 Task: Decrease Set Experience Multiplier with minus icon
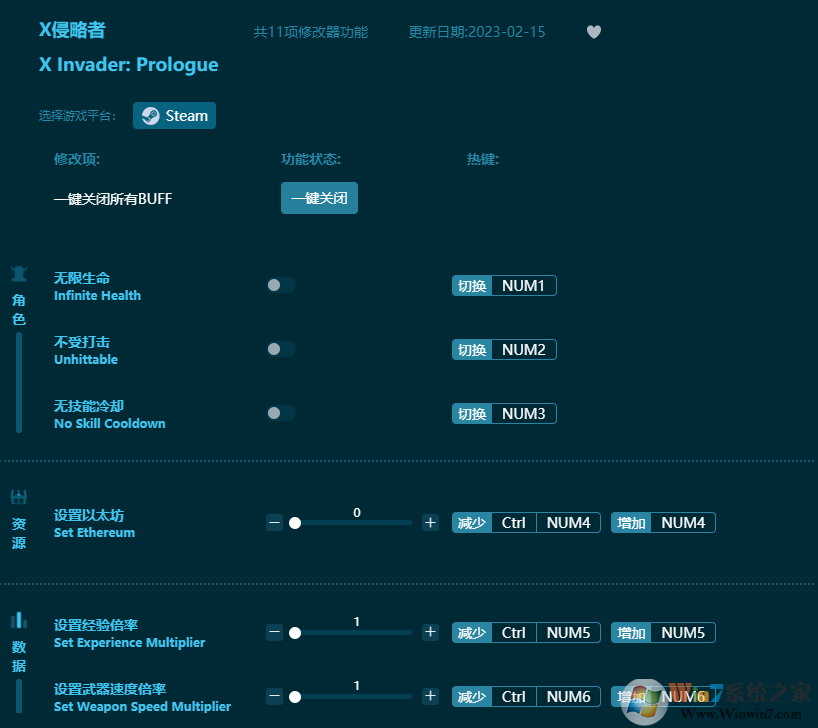(x=274, y=632)
